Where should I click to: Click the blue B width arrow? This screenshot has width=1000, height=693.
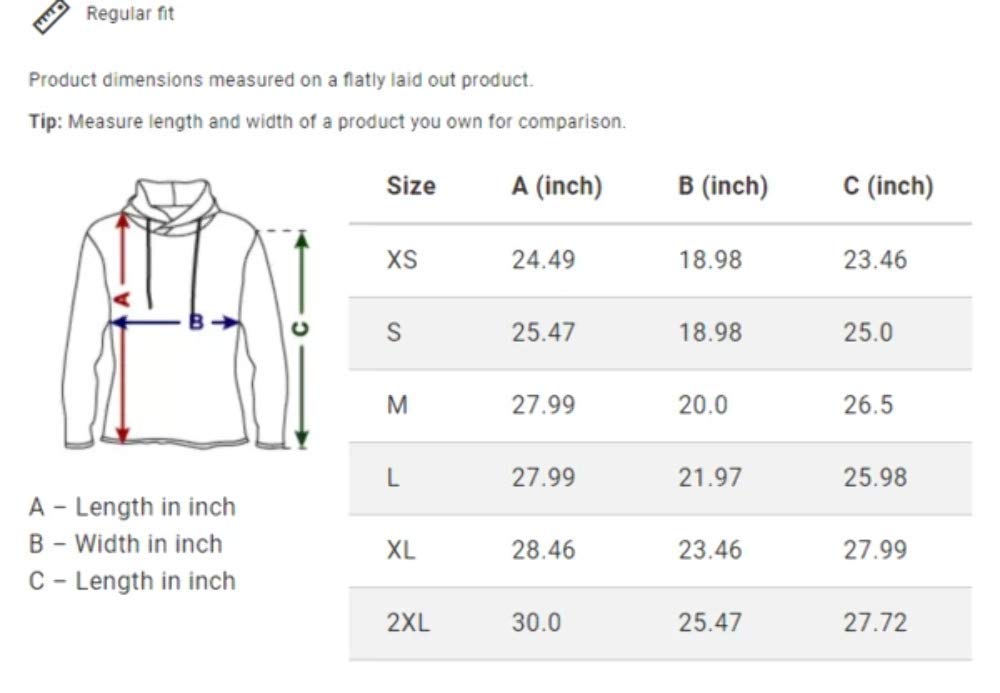[175, 322]
